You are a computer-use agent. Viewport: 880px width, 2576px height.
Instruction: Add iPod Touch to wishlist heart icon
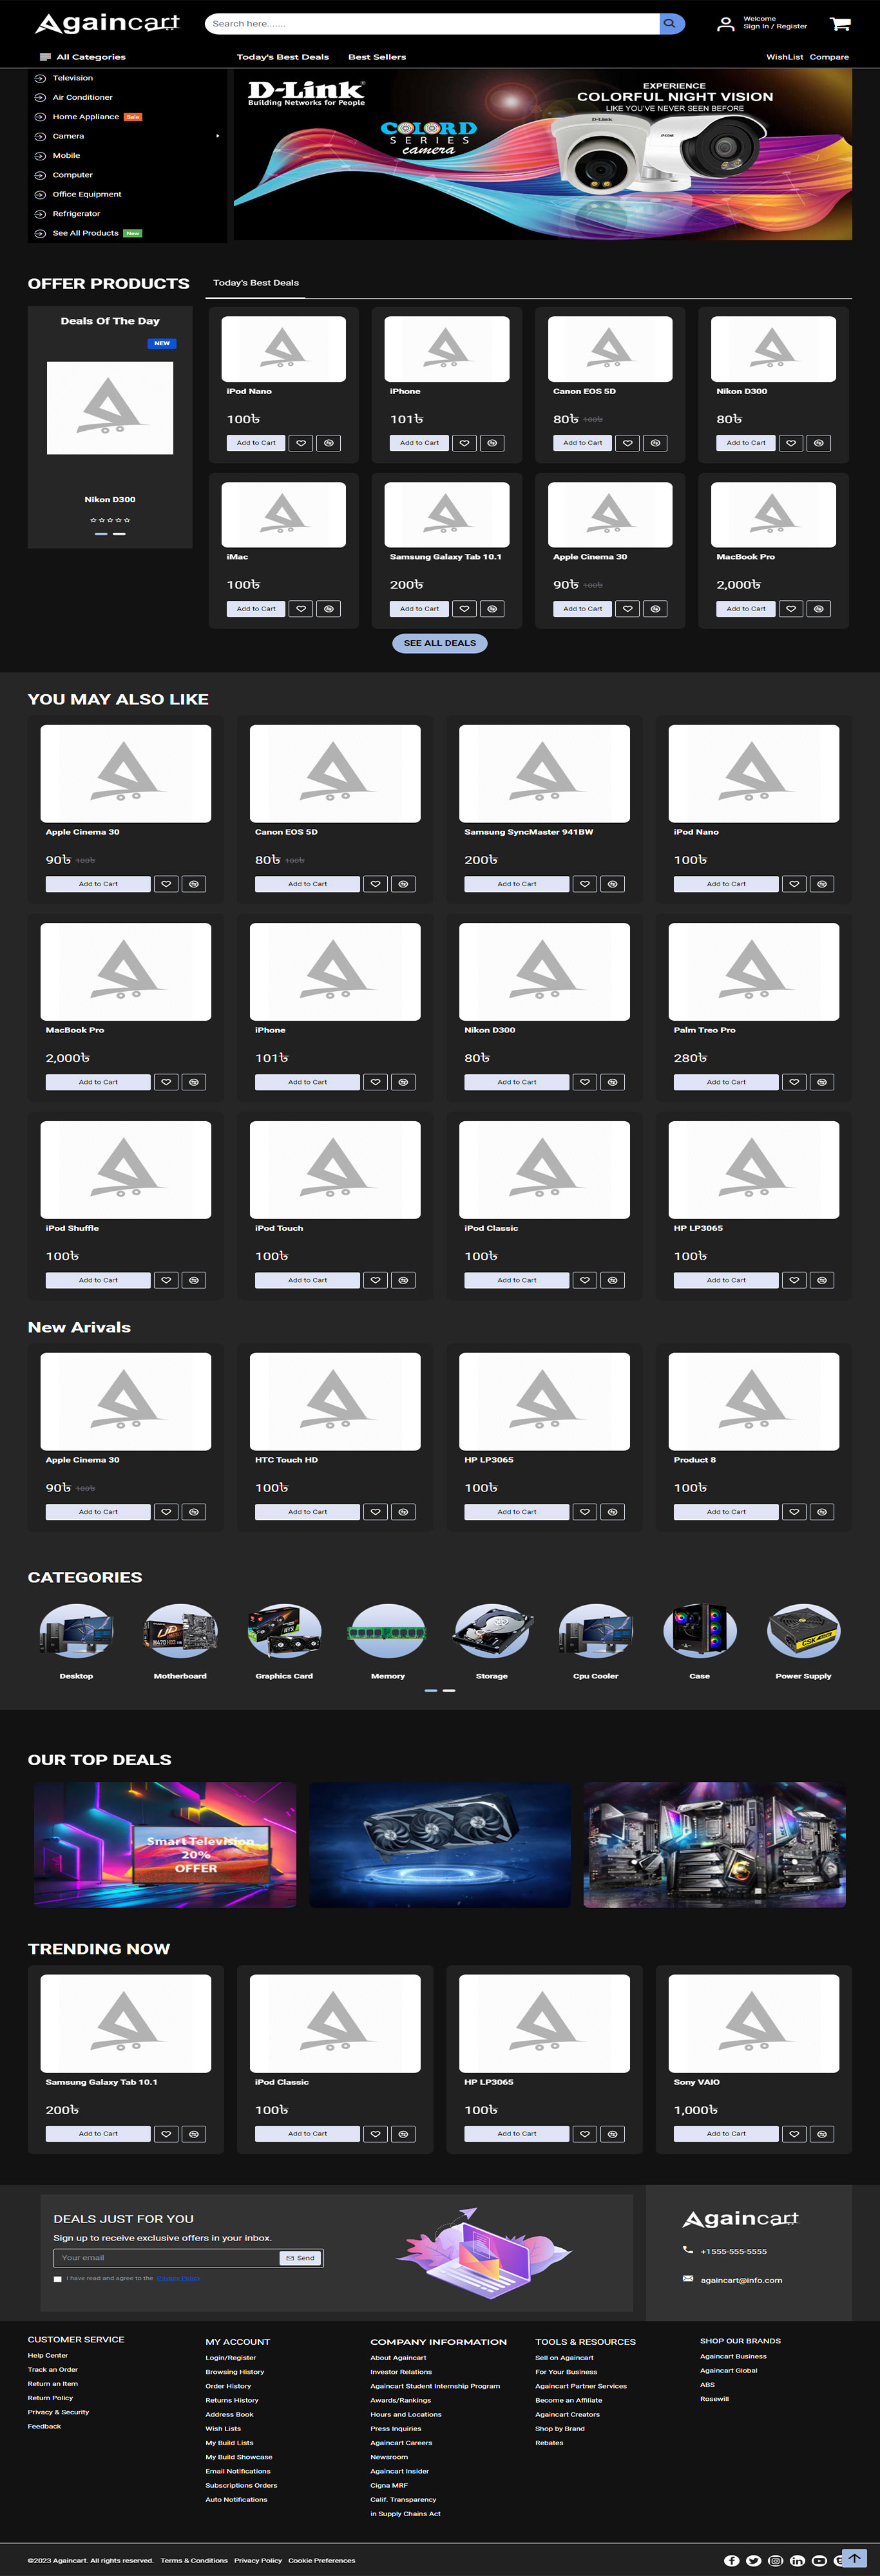376,1280
